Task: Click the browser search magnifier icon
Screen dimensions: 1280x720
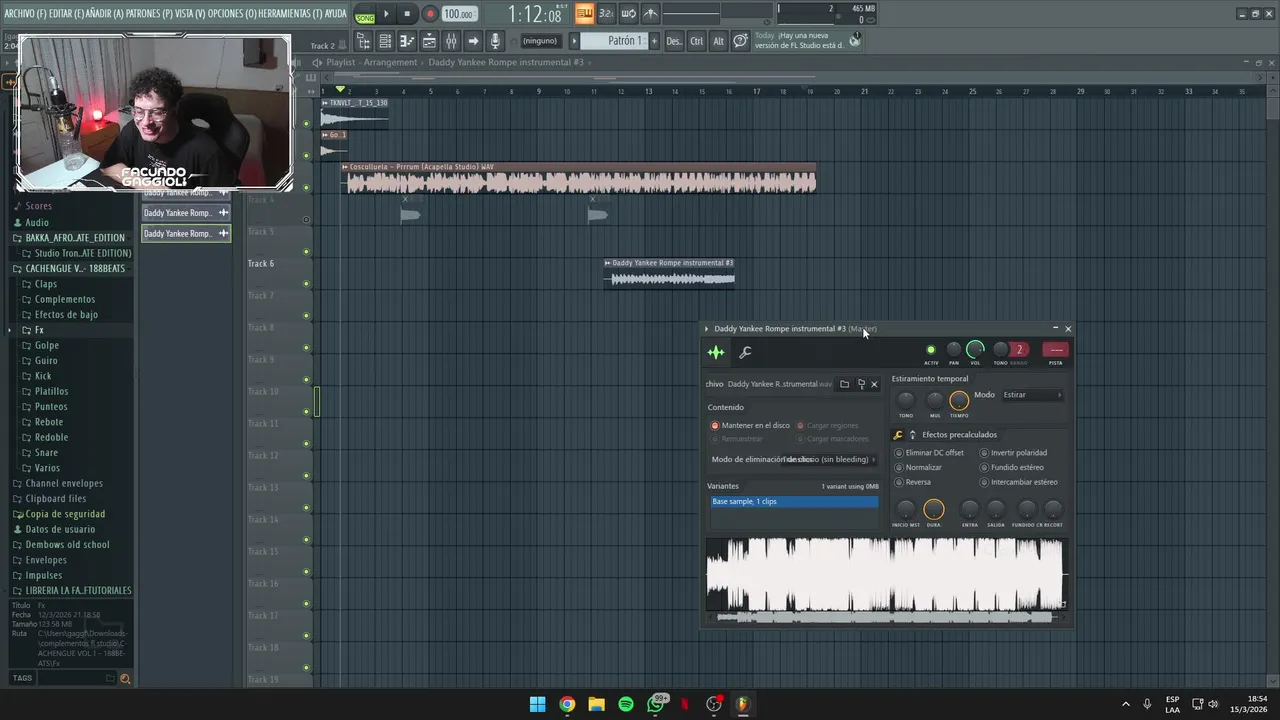Action: 125,678
